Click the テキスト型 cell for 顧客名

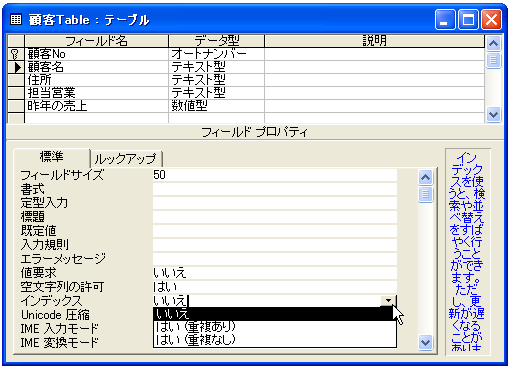point(217,67)
